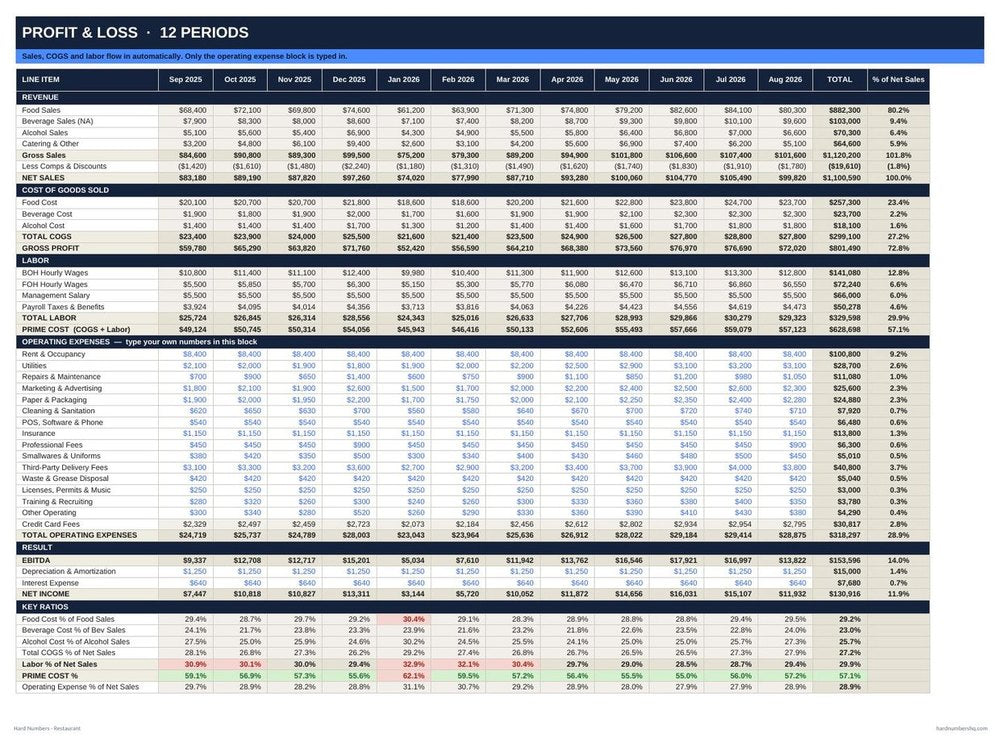The image size is (1000, 746).
Task: Click the 'Dec 2025' column header
Action: coord(349,80)
